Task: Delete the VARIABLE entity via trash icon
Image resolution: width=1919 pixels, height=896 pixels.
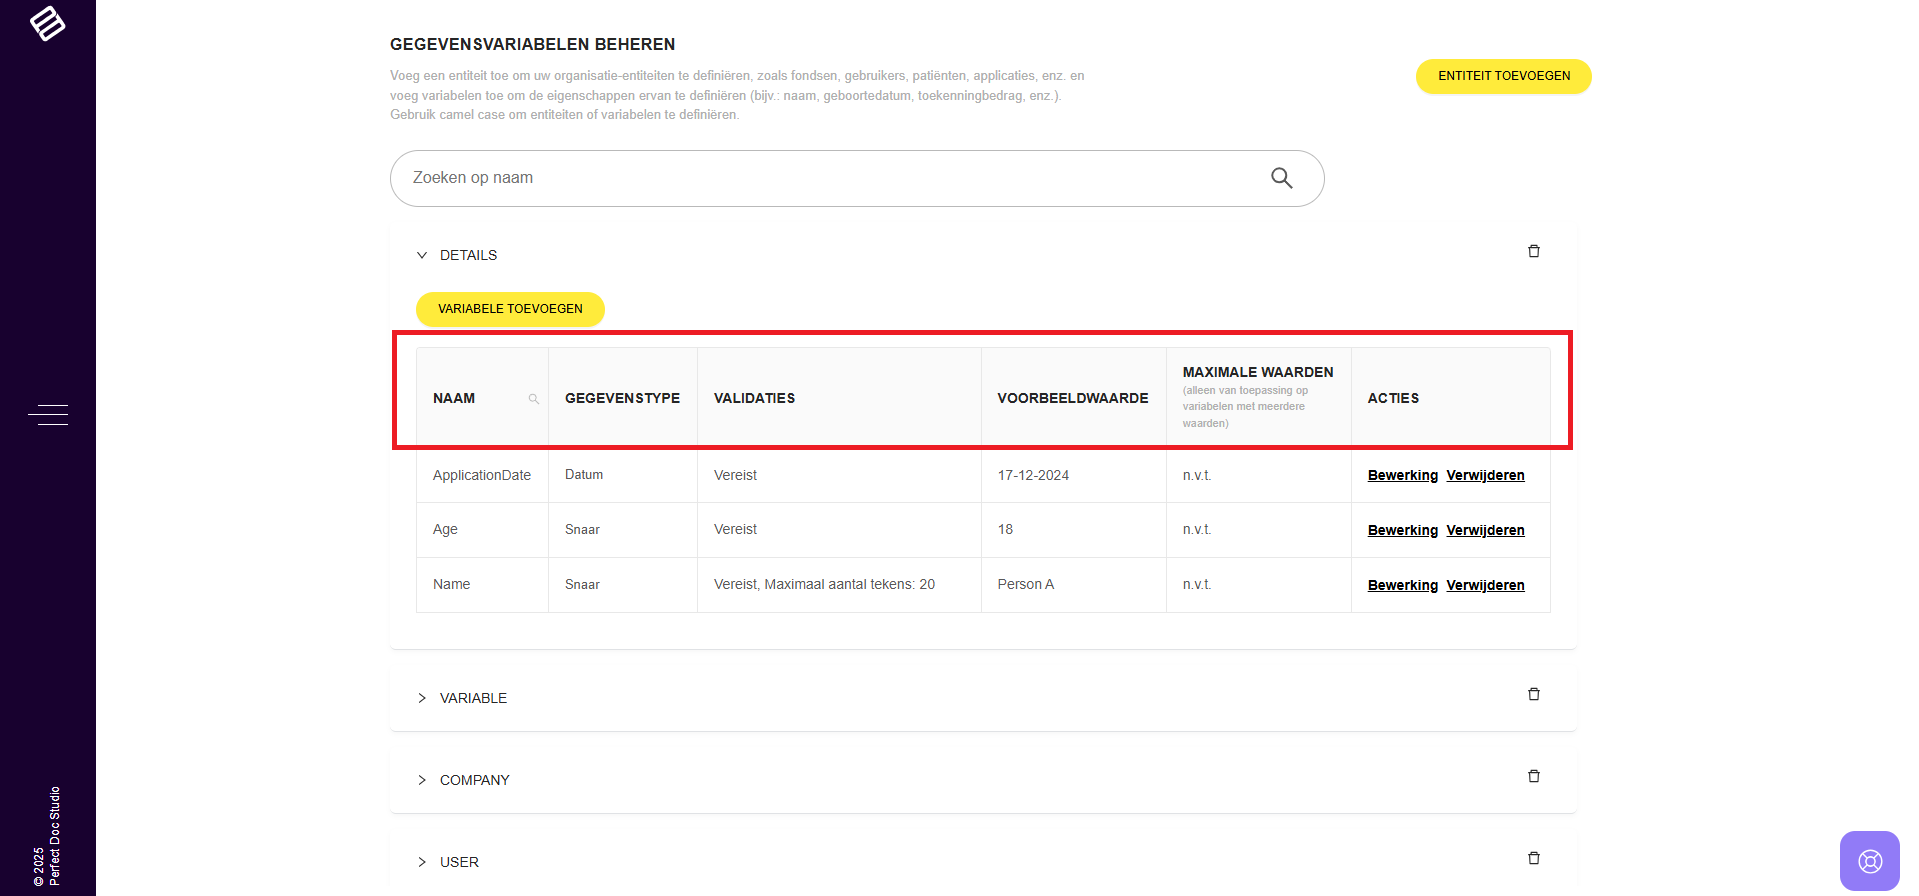Action: click(x=1533, y=694)
